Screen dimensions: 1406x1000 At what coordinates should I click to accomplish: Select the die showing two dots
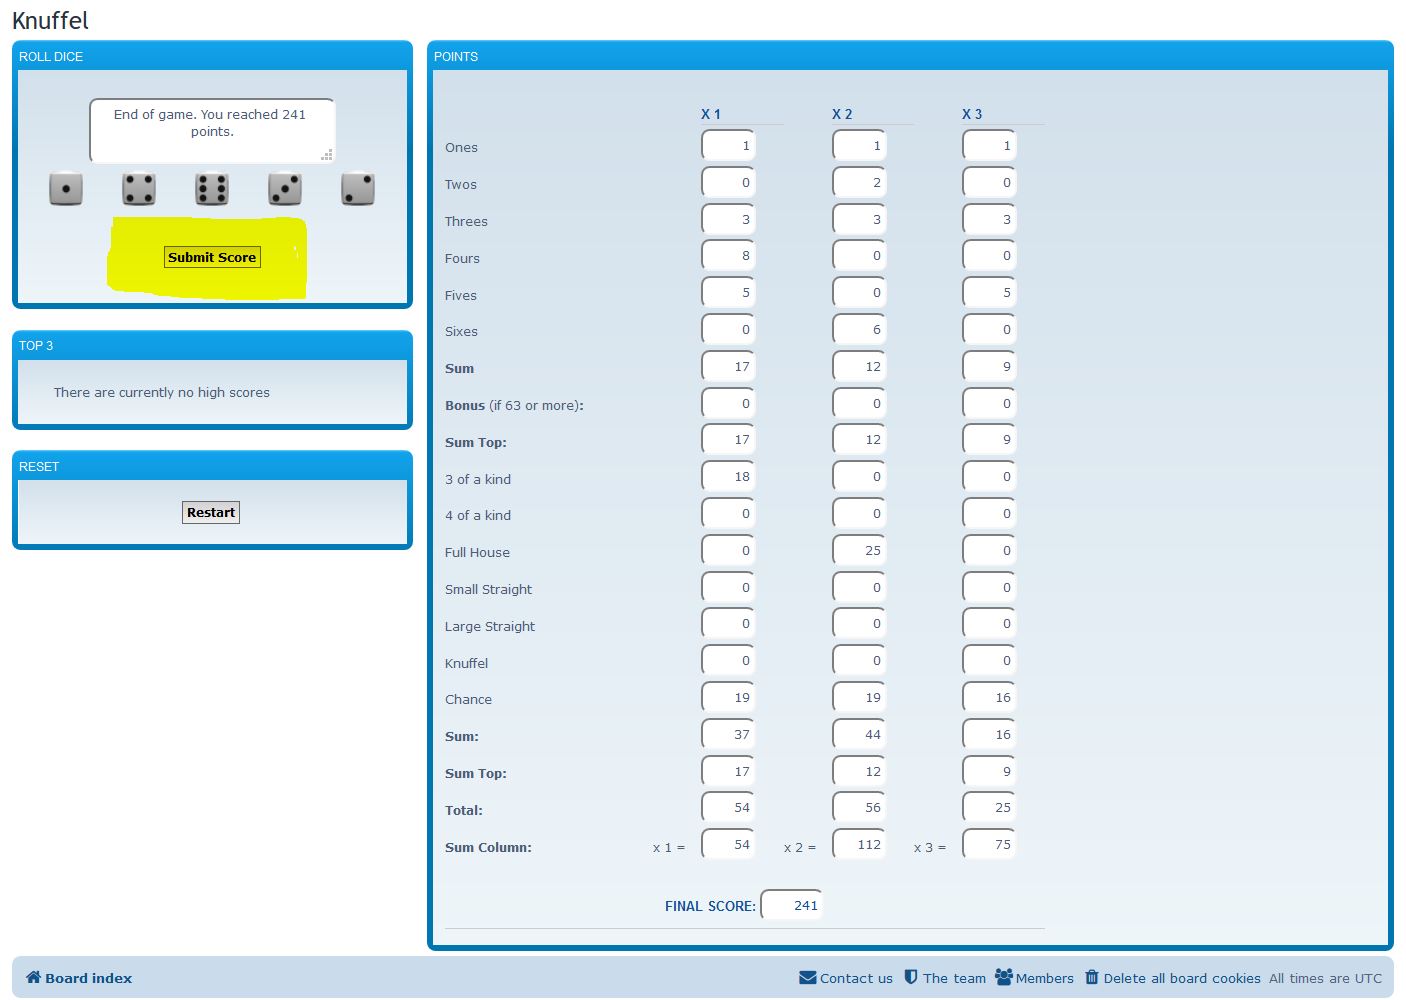pos(358,189)
